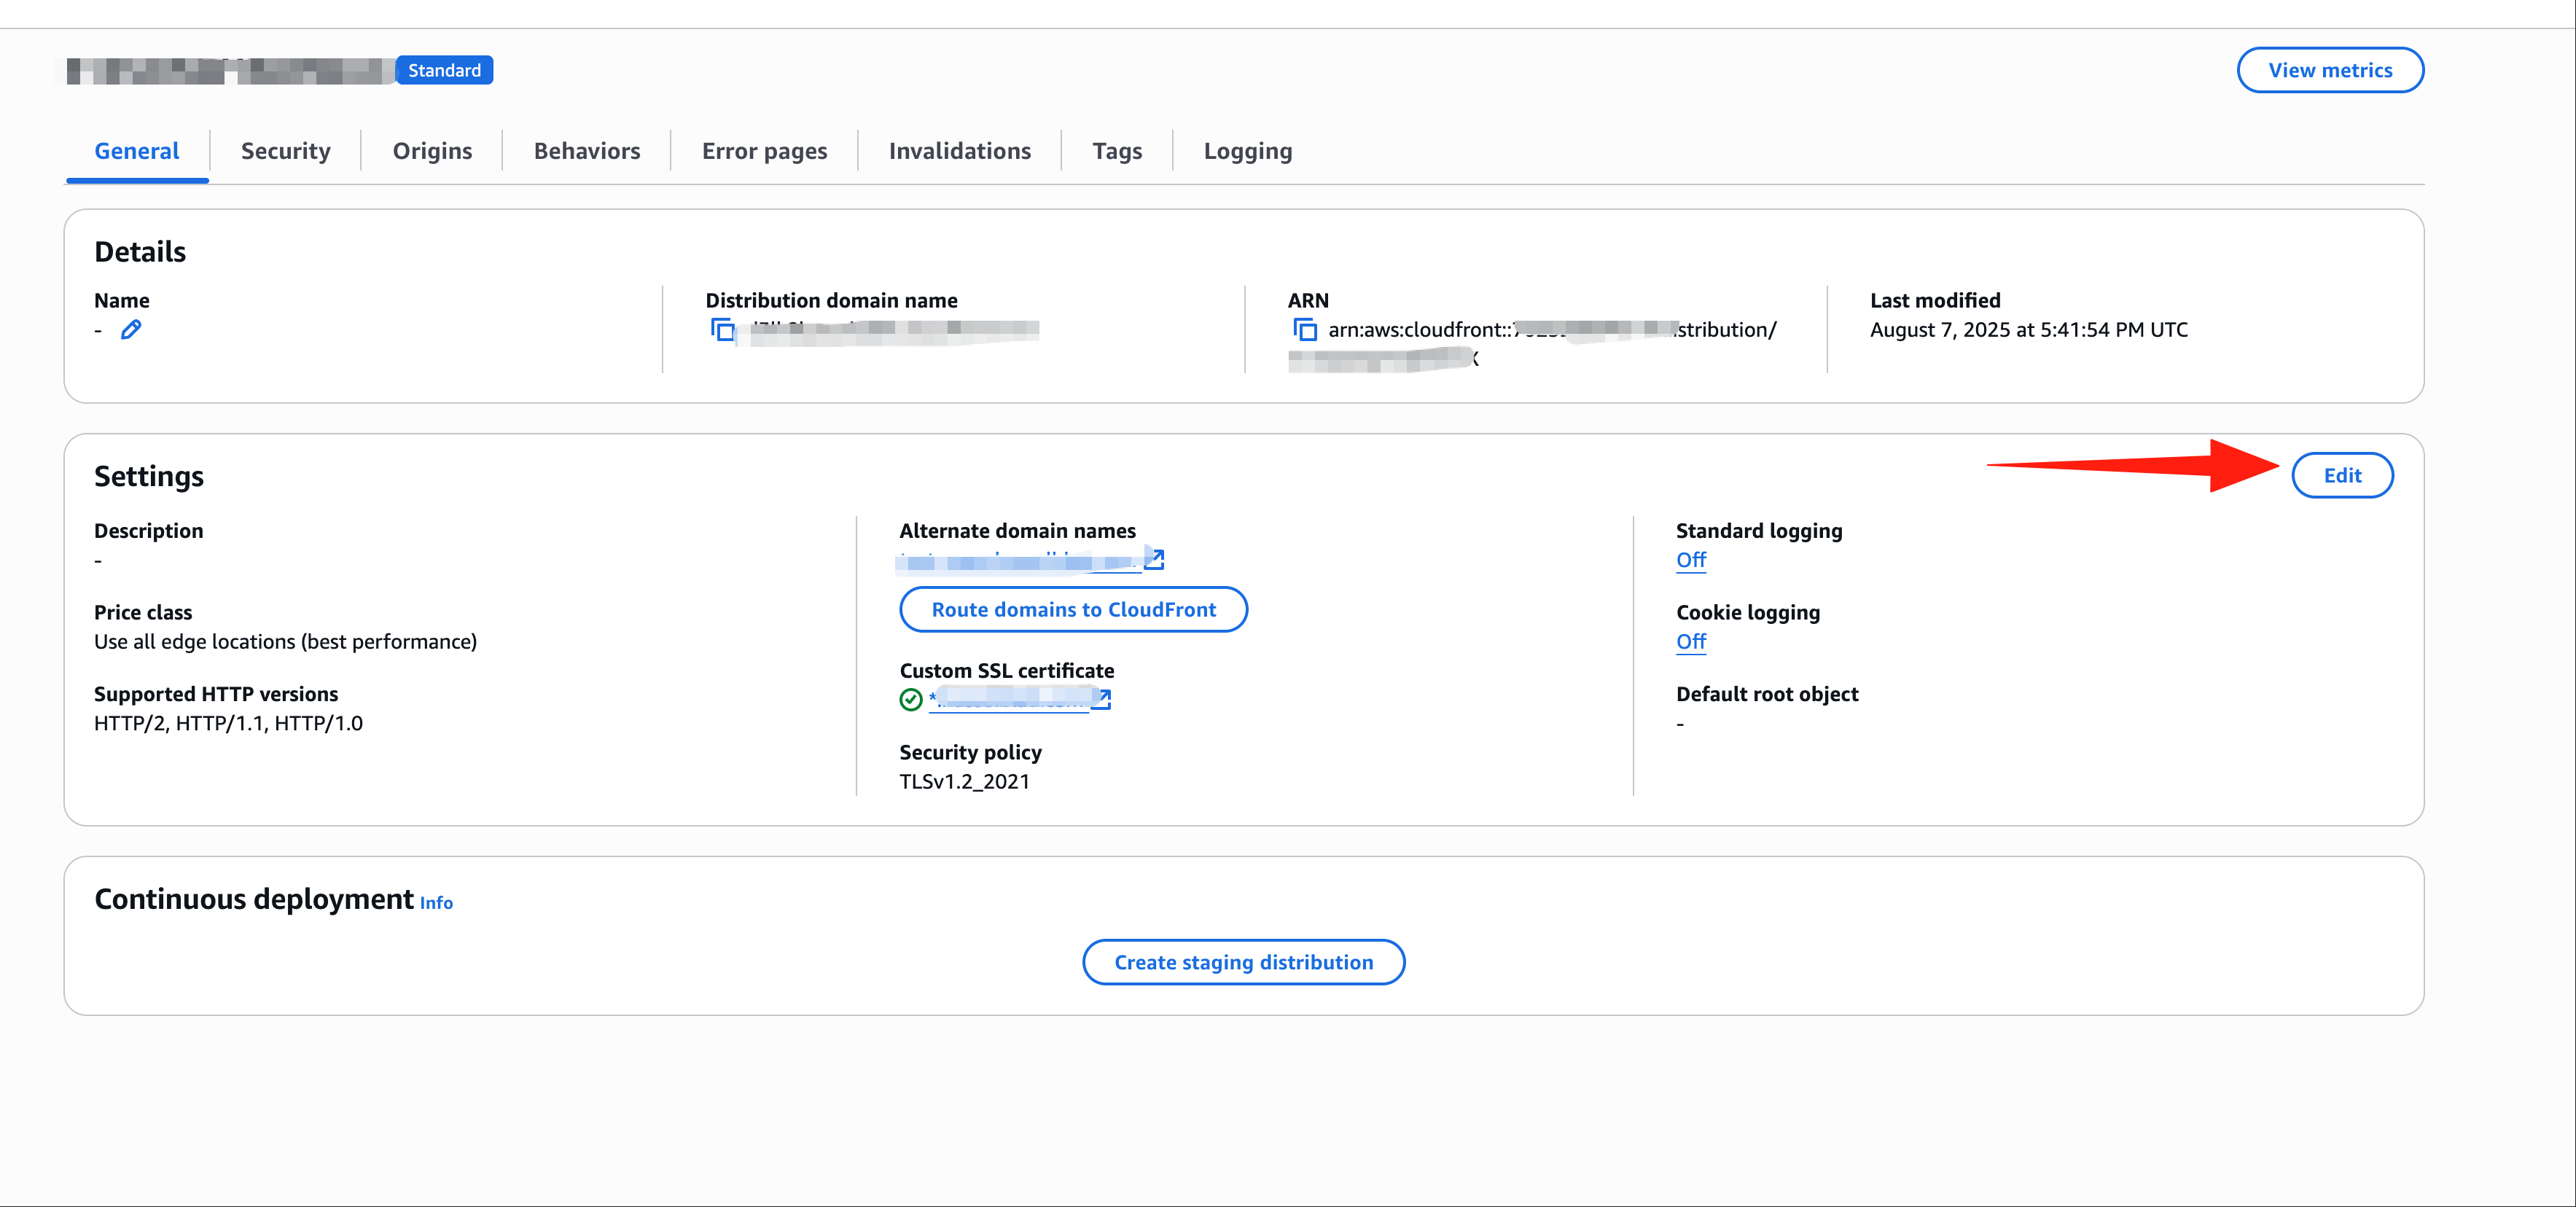Click the pencil icon to edit Name
This screenshot has height=1207, width=2576.
[131, 330]
